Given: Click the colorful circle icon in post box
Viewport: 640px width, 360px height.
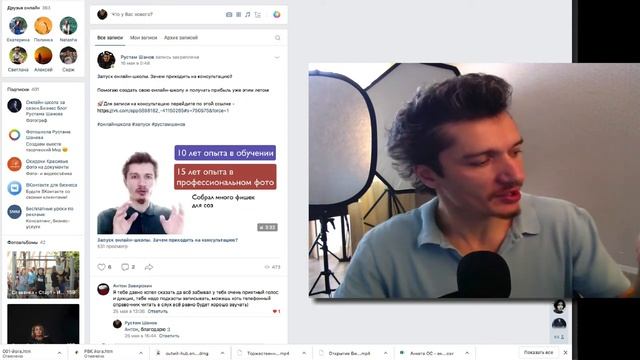Looking at the screenshot, I should (x=277, y=14).
